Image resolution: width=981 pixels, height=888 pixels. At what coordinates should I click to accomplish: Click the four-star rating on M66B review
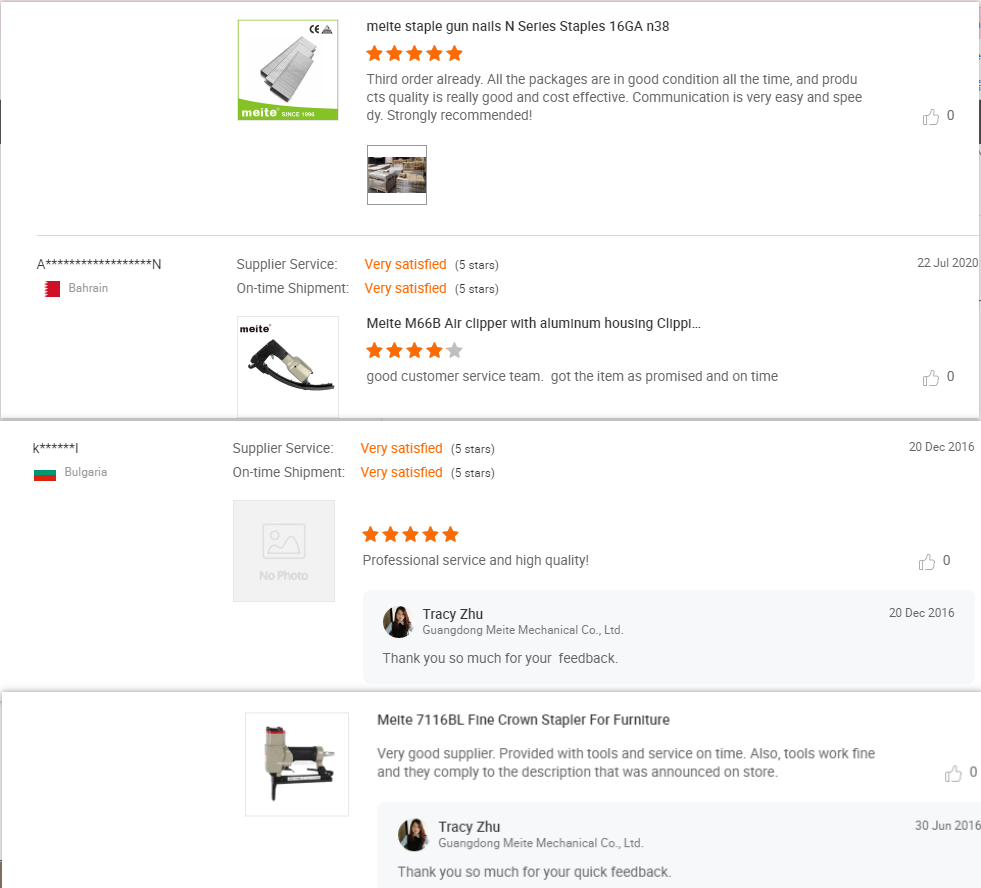point(414,351)
